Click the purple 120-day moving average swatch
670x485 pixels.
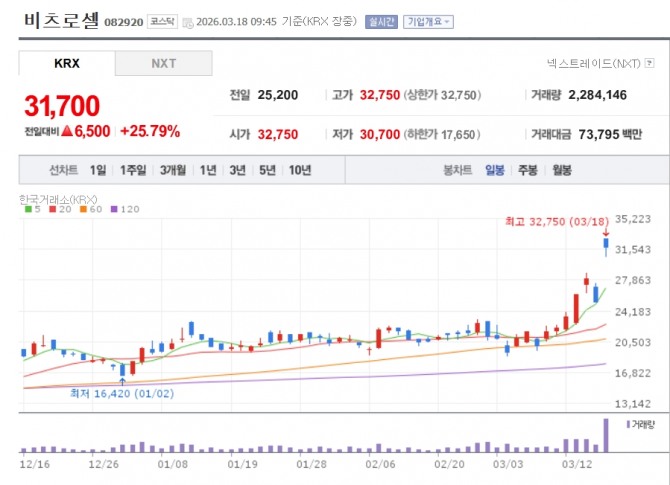[114, 209]
